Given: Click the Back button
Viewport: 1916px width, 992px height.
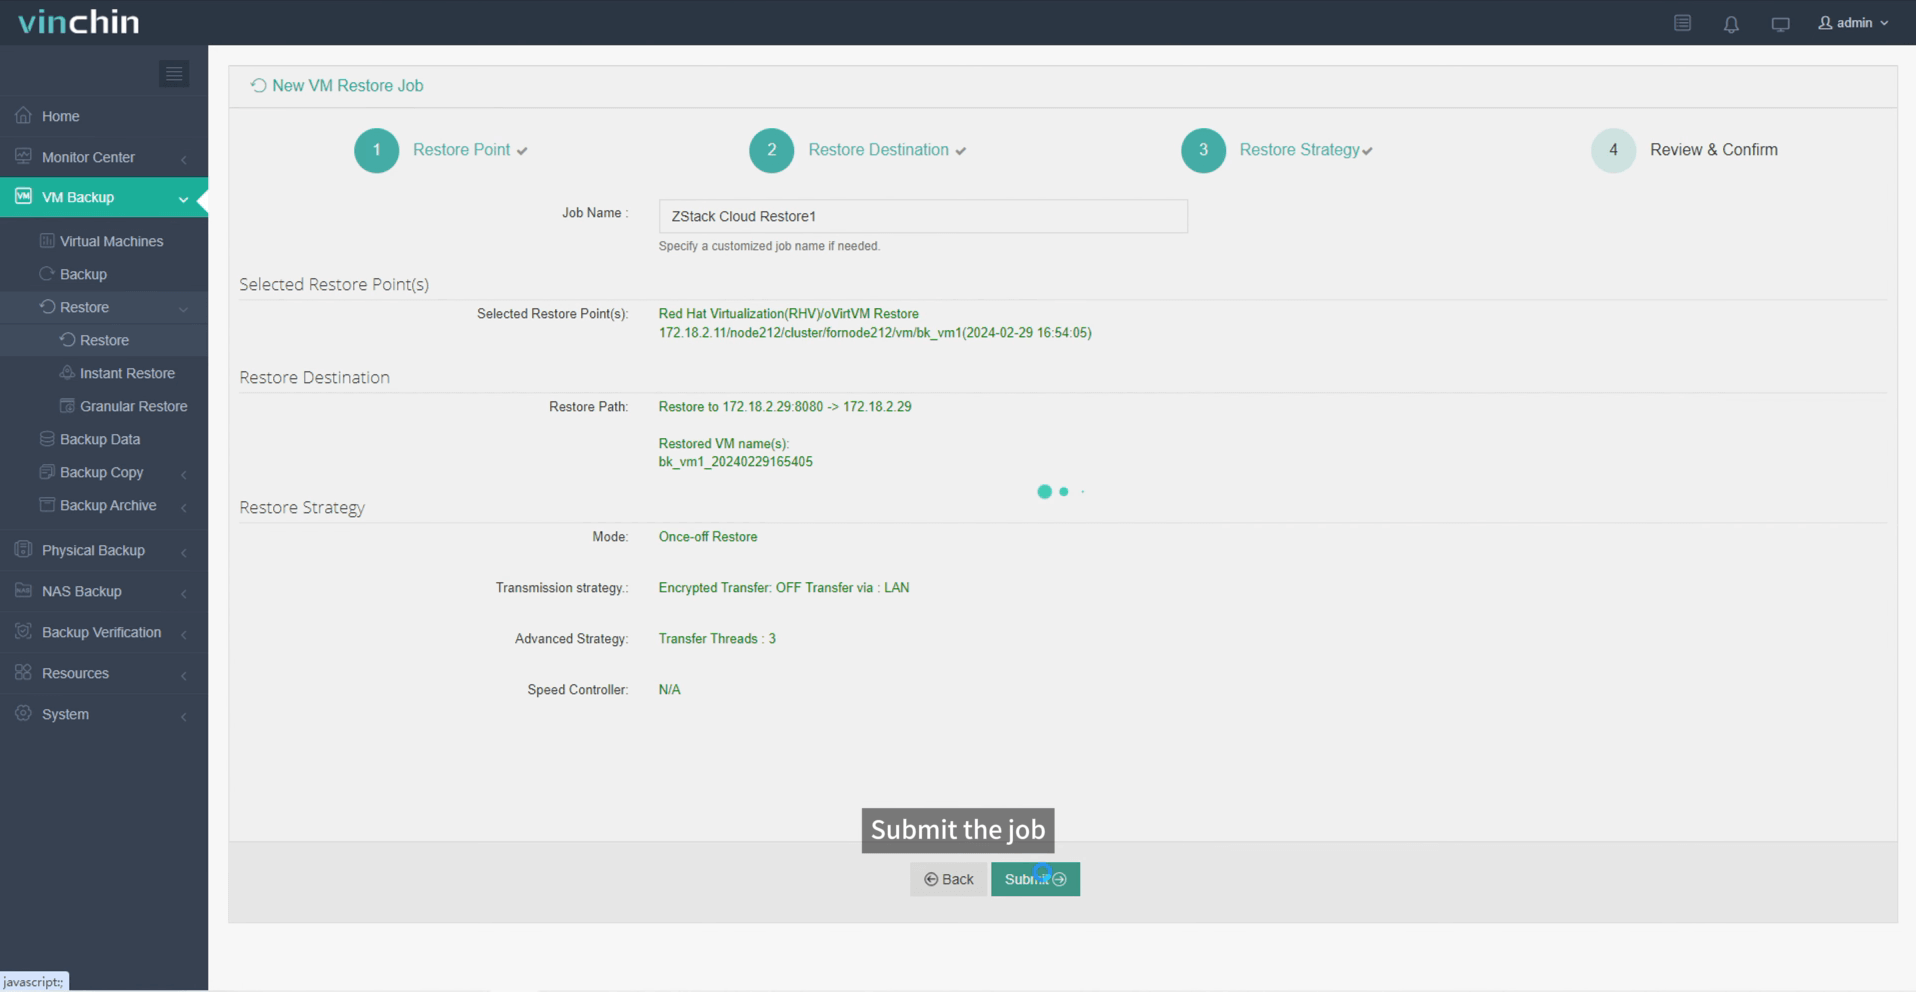Looking at the screenshot, I should pyautogui.click(x=948, y=879).
